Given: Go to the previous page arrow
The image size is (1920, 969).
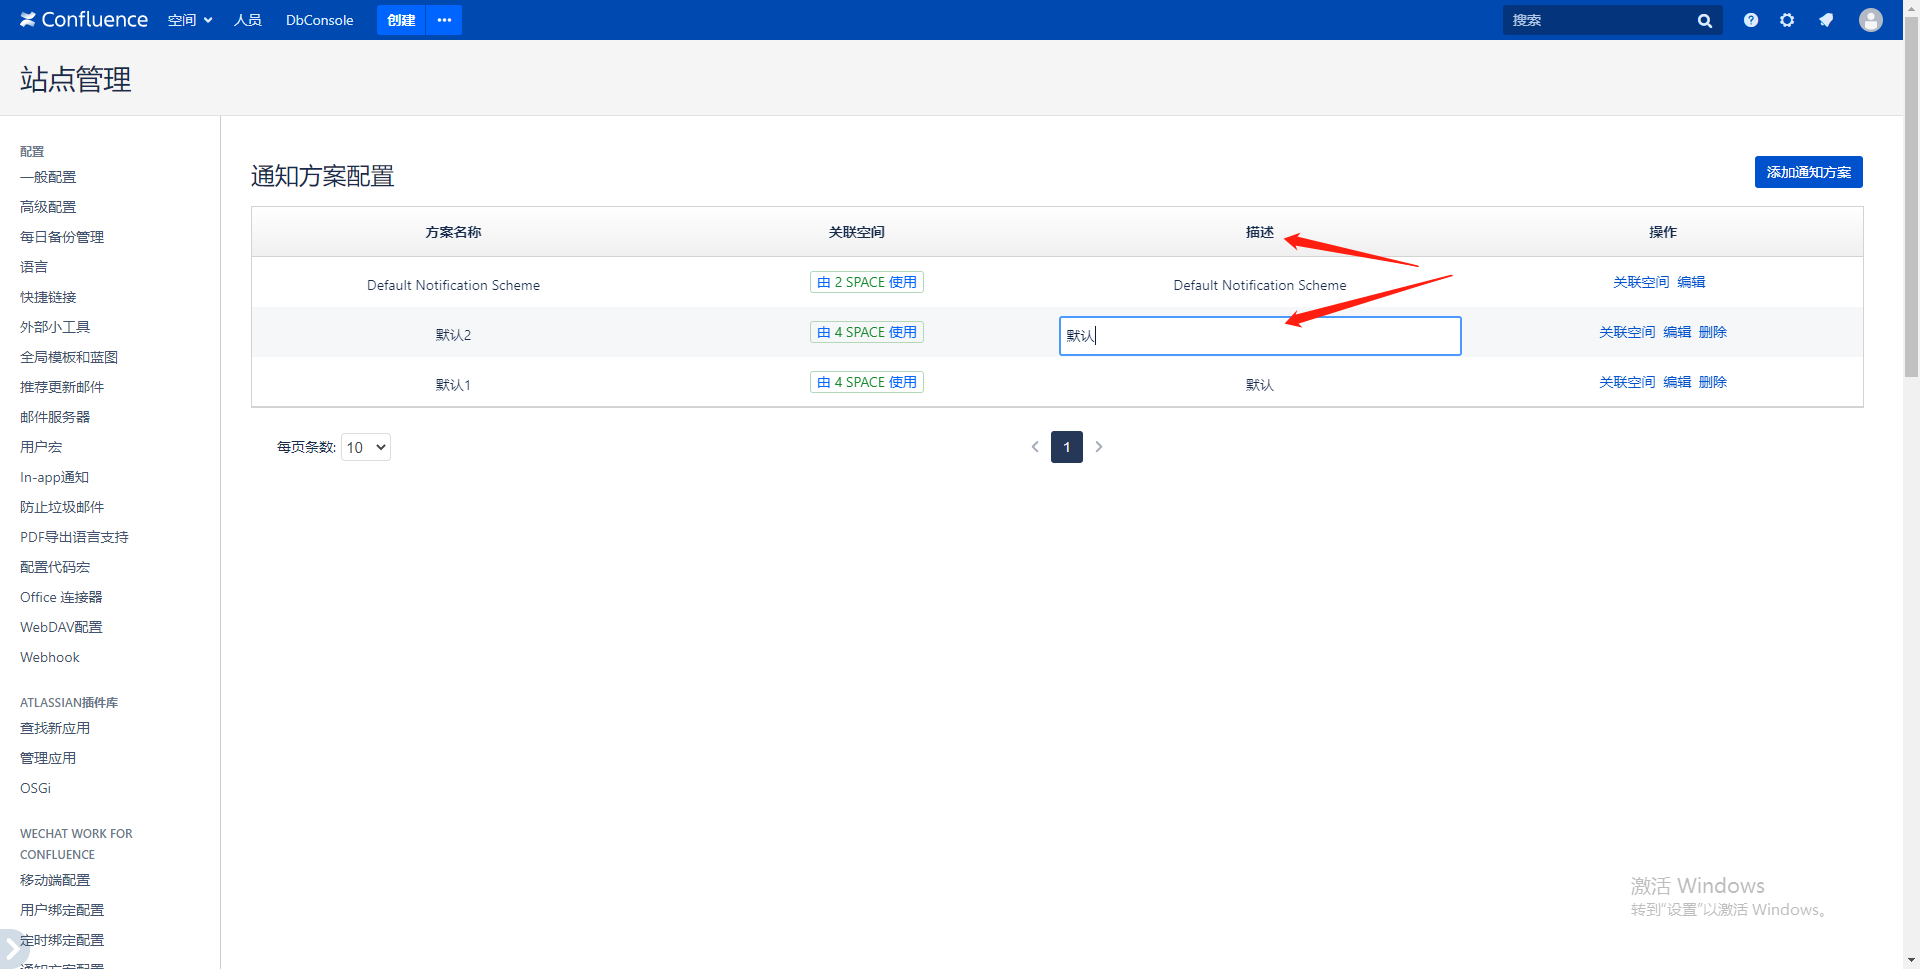Looking at the screenshot, I should (1035, 447).
